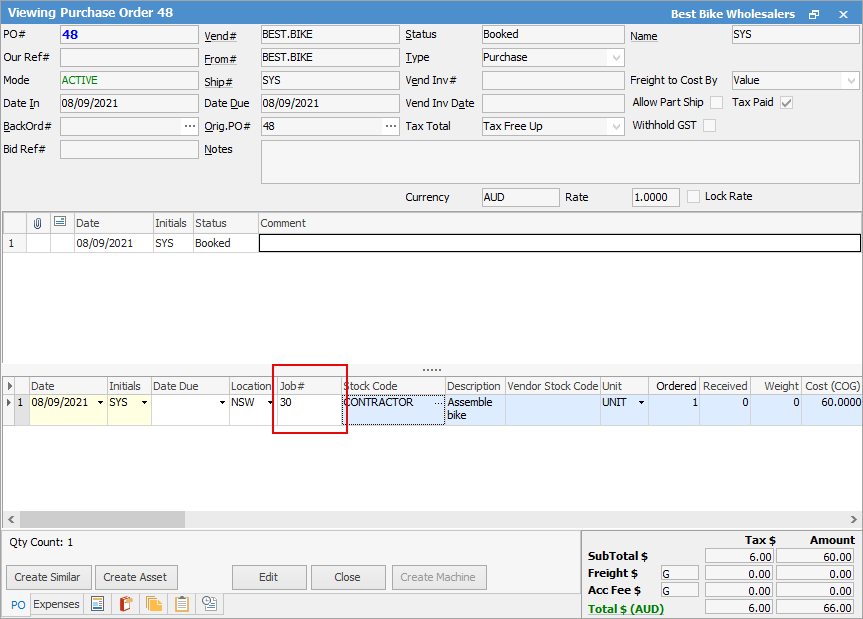
Task: Click the Cost (COG) cell 60.0000
Action: pyautogui.click(x=832, y=410)
